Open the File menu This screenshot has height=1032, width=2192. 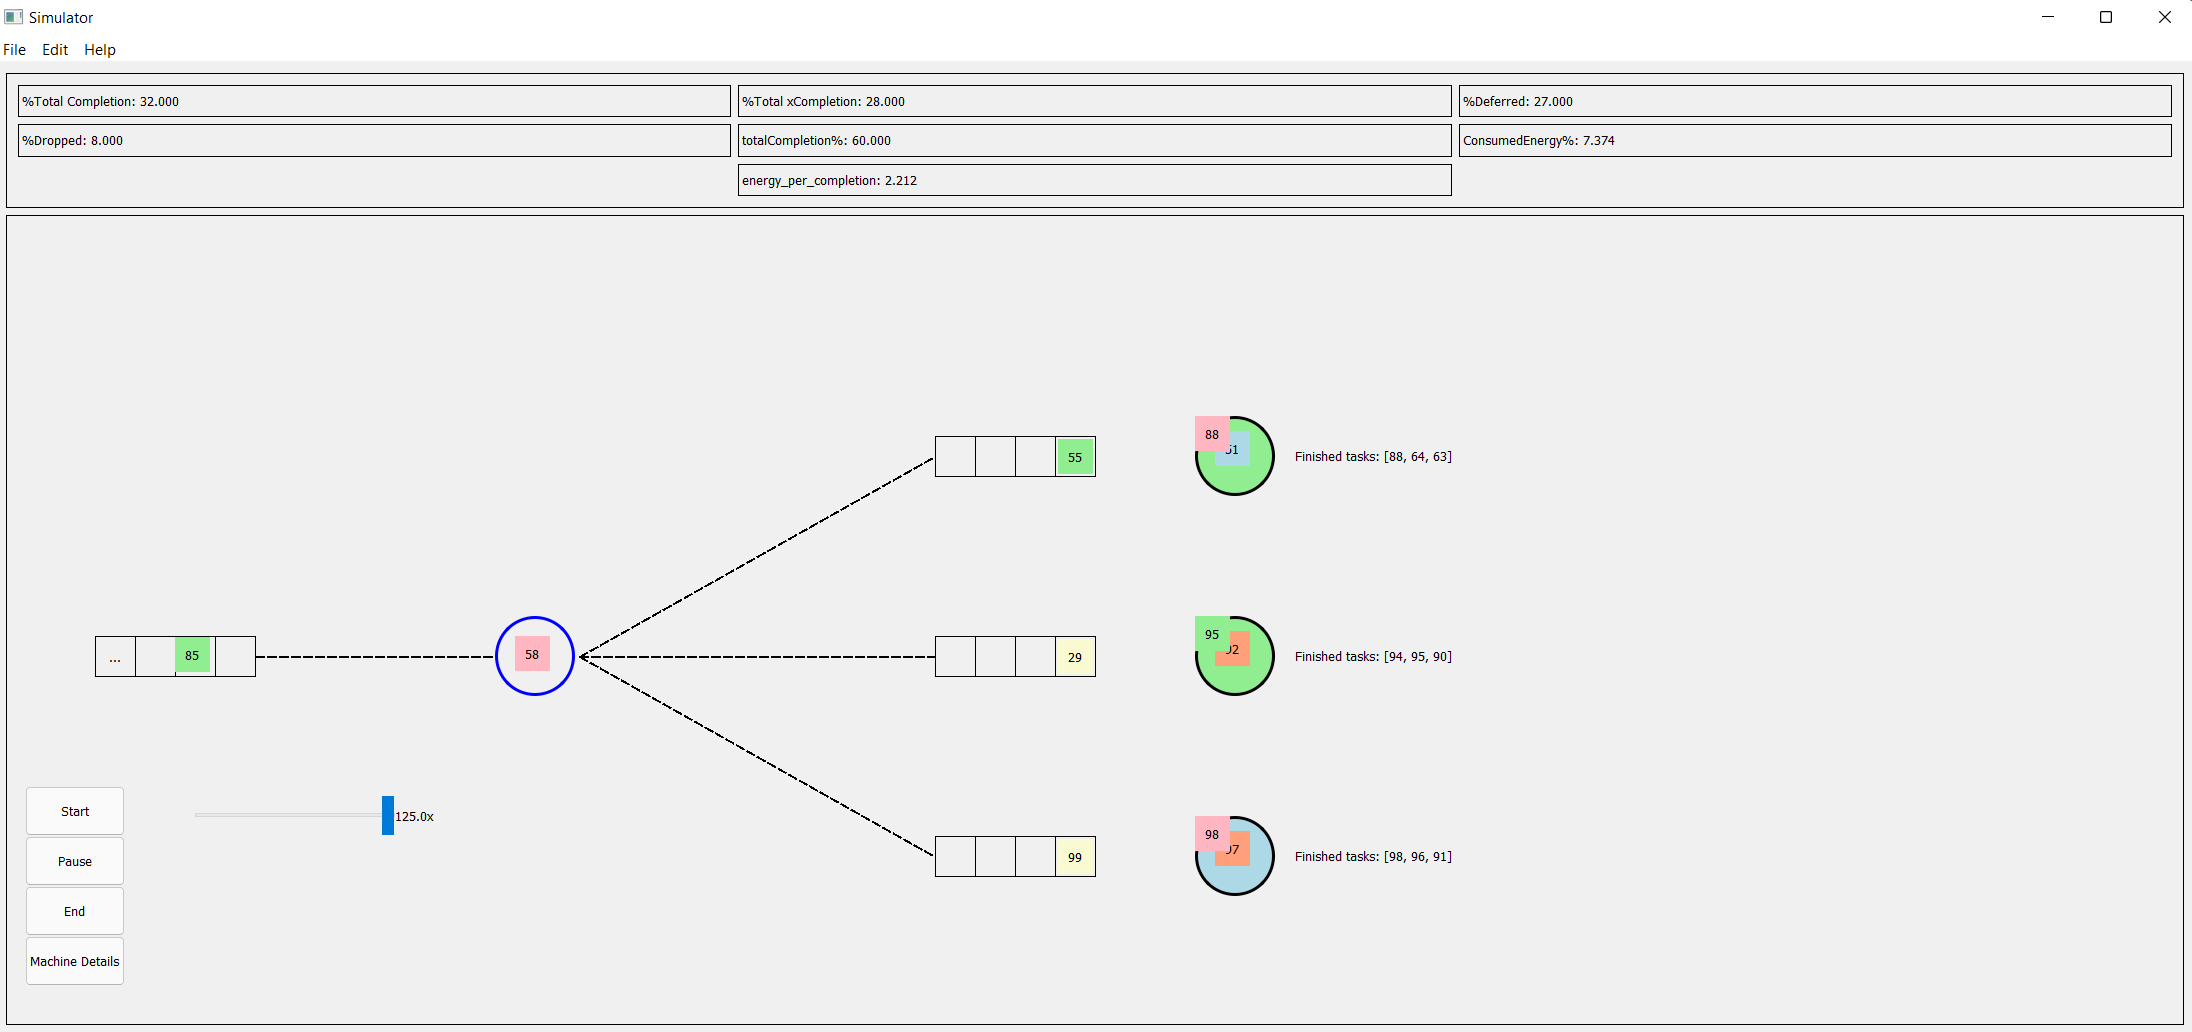point(14,49)
